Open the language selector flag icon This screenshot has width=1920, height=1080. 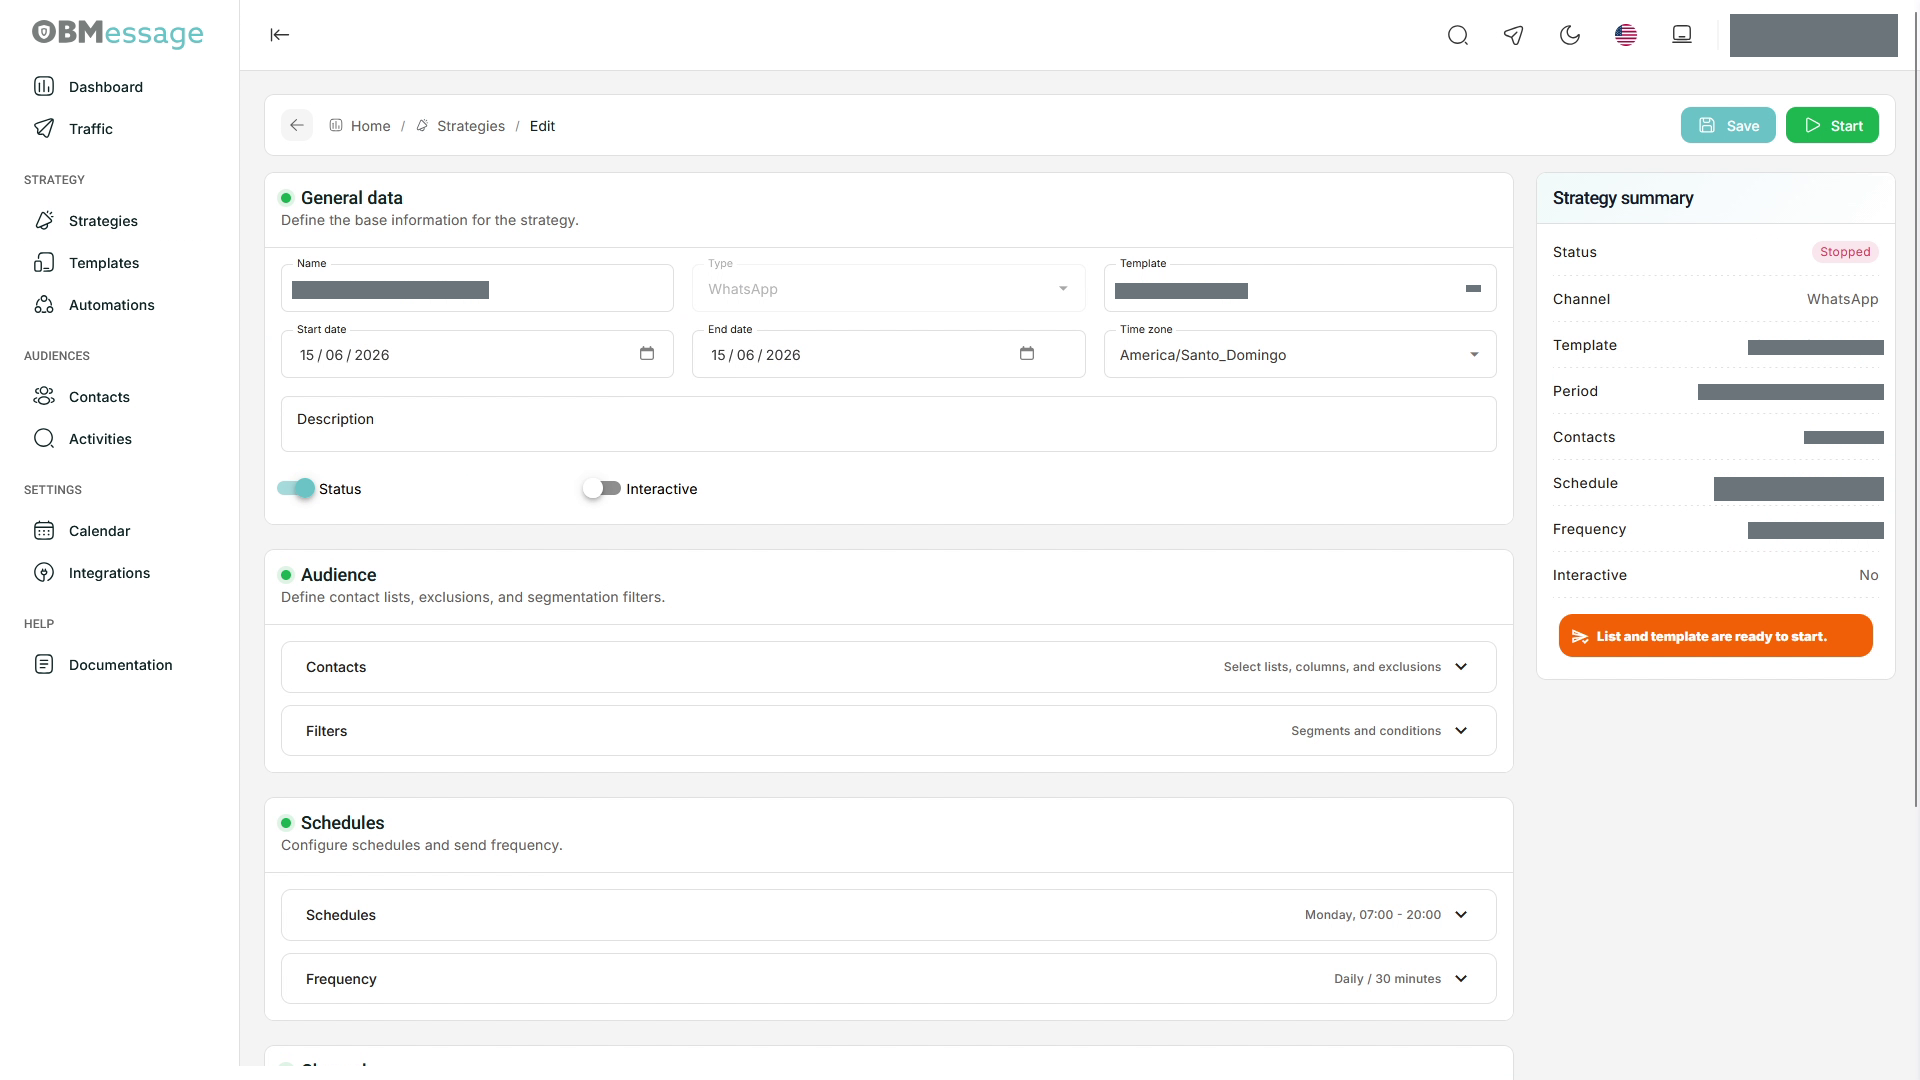[x=1626, y=36]
